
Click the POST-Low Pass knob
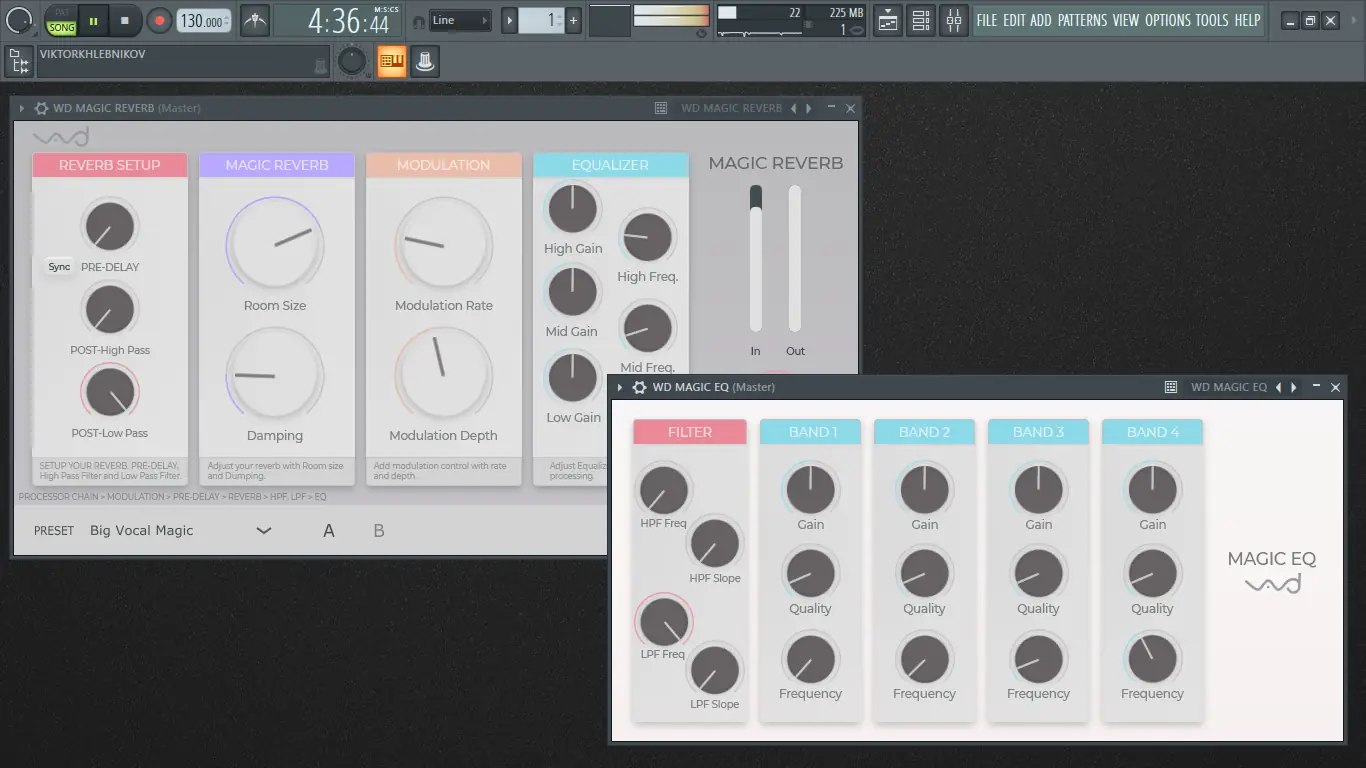tap(110, 392)
